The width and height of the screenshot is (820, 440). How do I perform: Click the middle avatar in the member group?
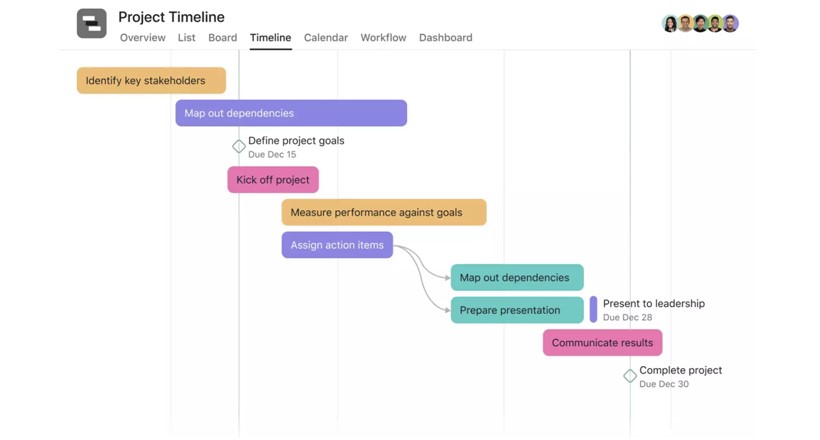(x=700, y=23)
